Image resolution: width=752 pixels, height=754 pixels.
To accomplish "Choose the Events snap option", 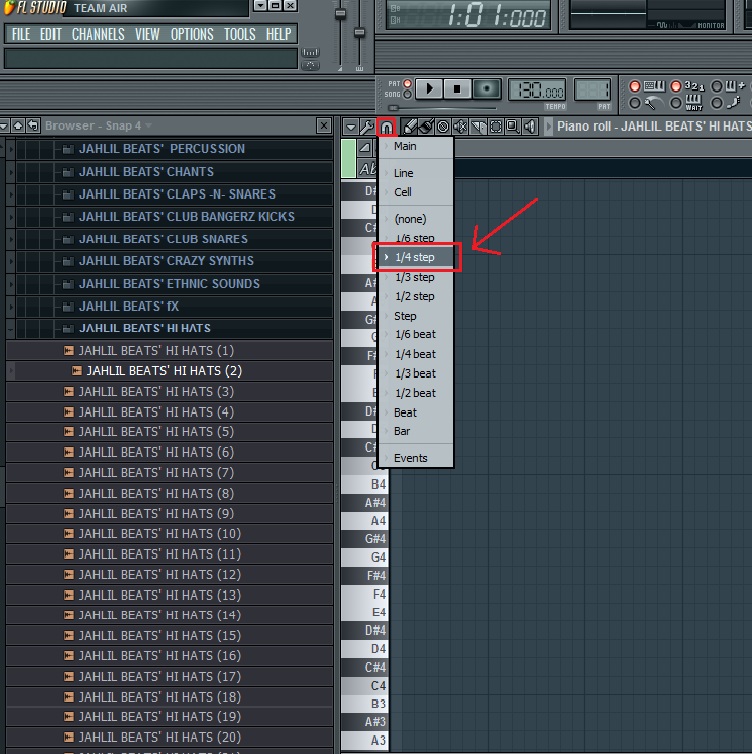I will 416,458.
